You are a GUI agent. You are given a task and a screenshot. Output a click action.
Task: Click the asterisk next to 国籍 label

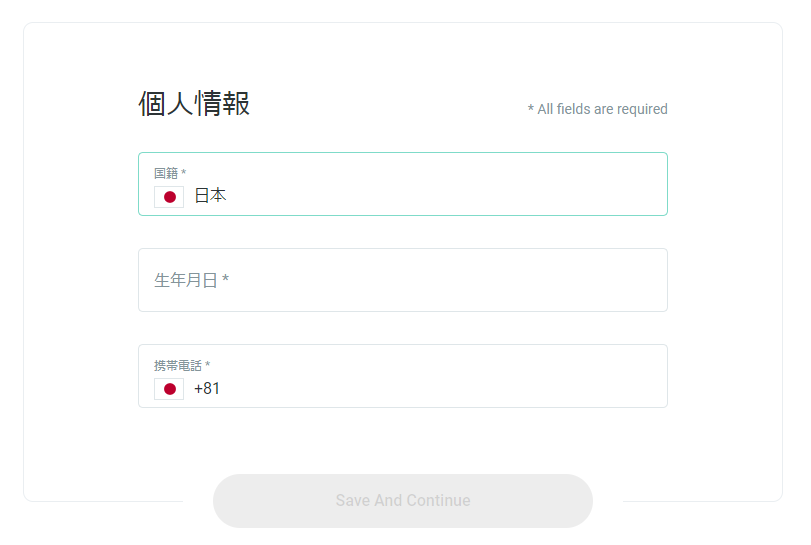[x=184, y=172]
